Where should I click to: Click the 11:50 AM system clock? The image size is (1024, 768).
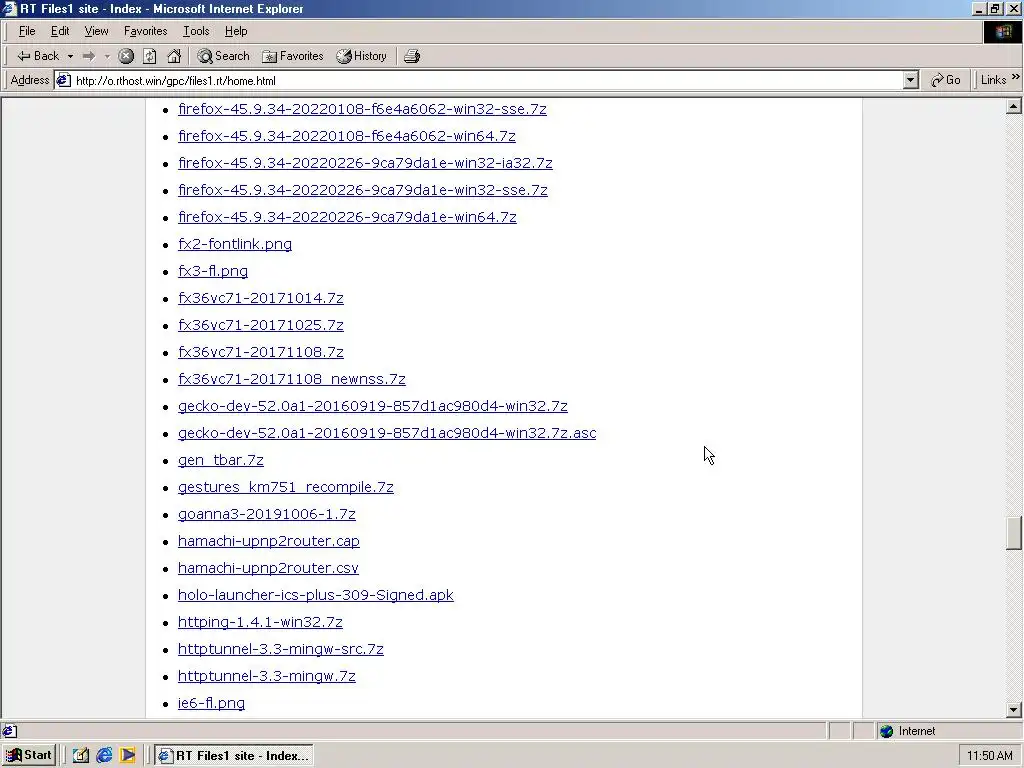click(990, 756)
